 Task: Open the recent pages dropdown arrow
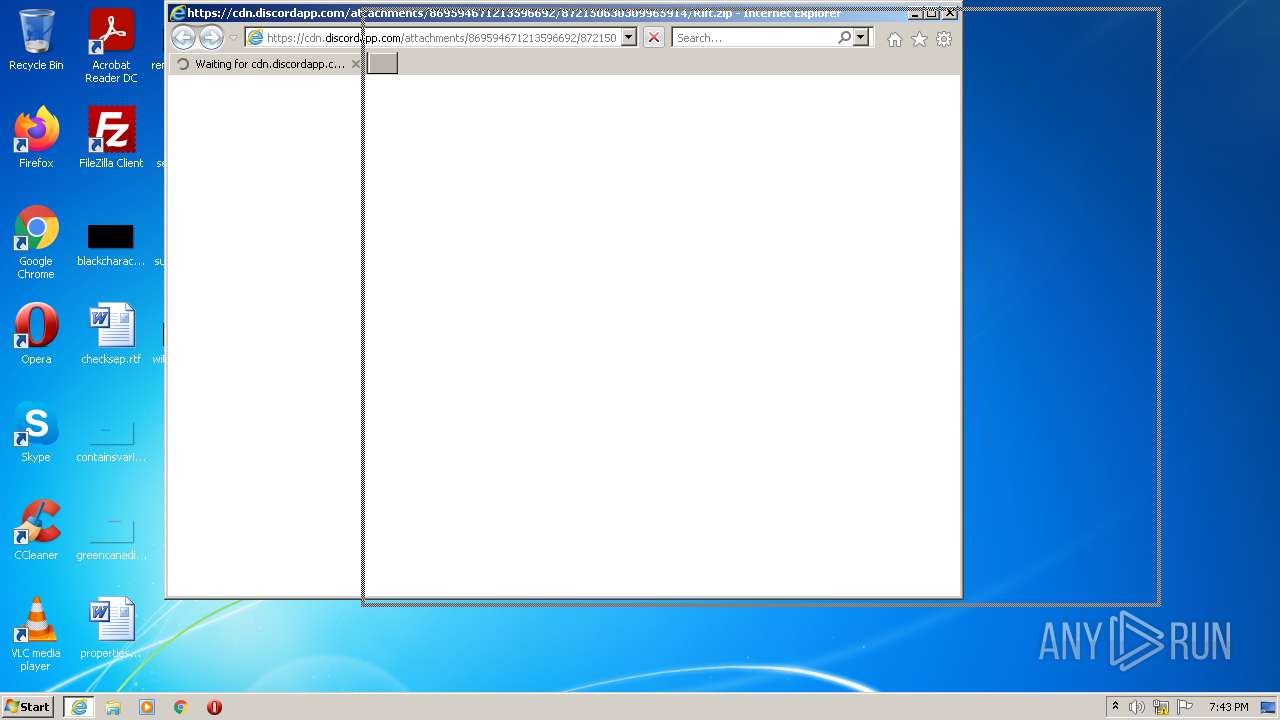[233, 38]
